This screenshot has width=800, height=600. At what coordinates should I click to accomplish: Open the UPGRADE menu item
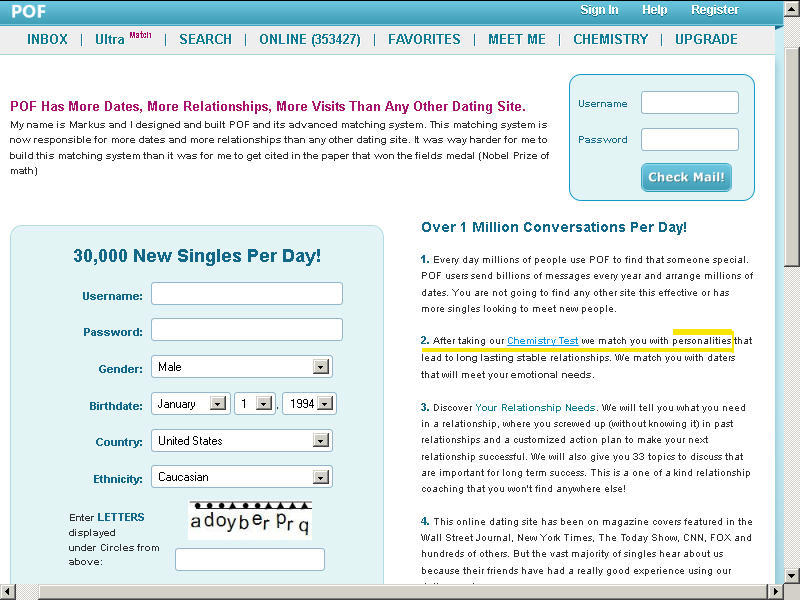pos(706,39)
